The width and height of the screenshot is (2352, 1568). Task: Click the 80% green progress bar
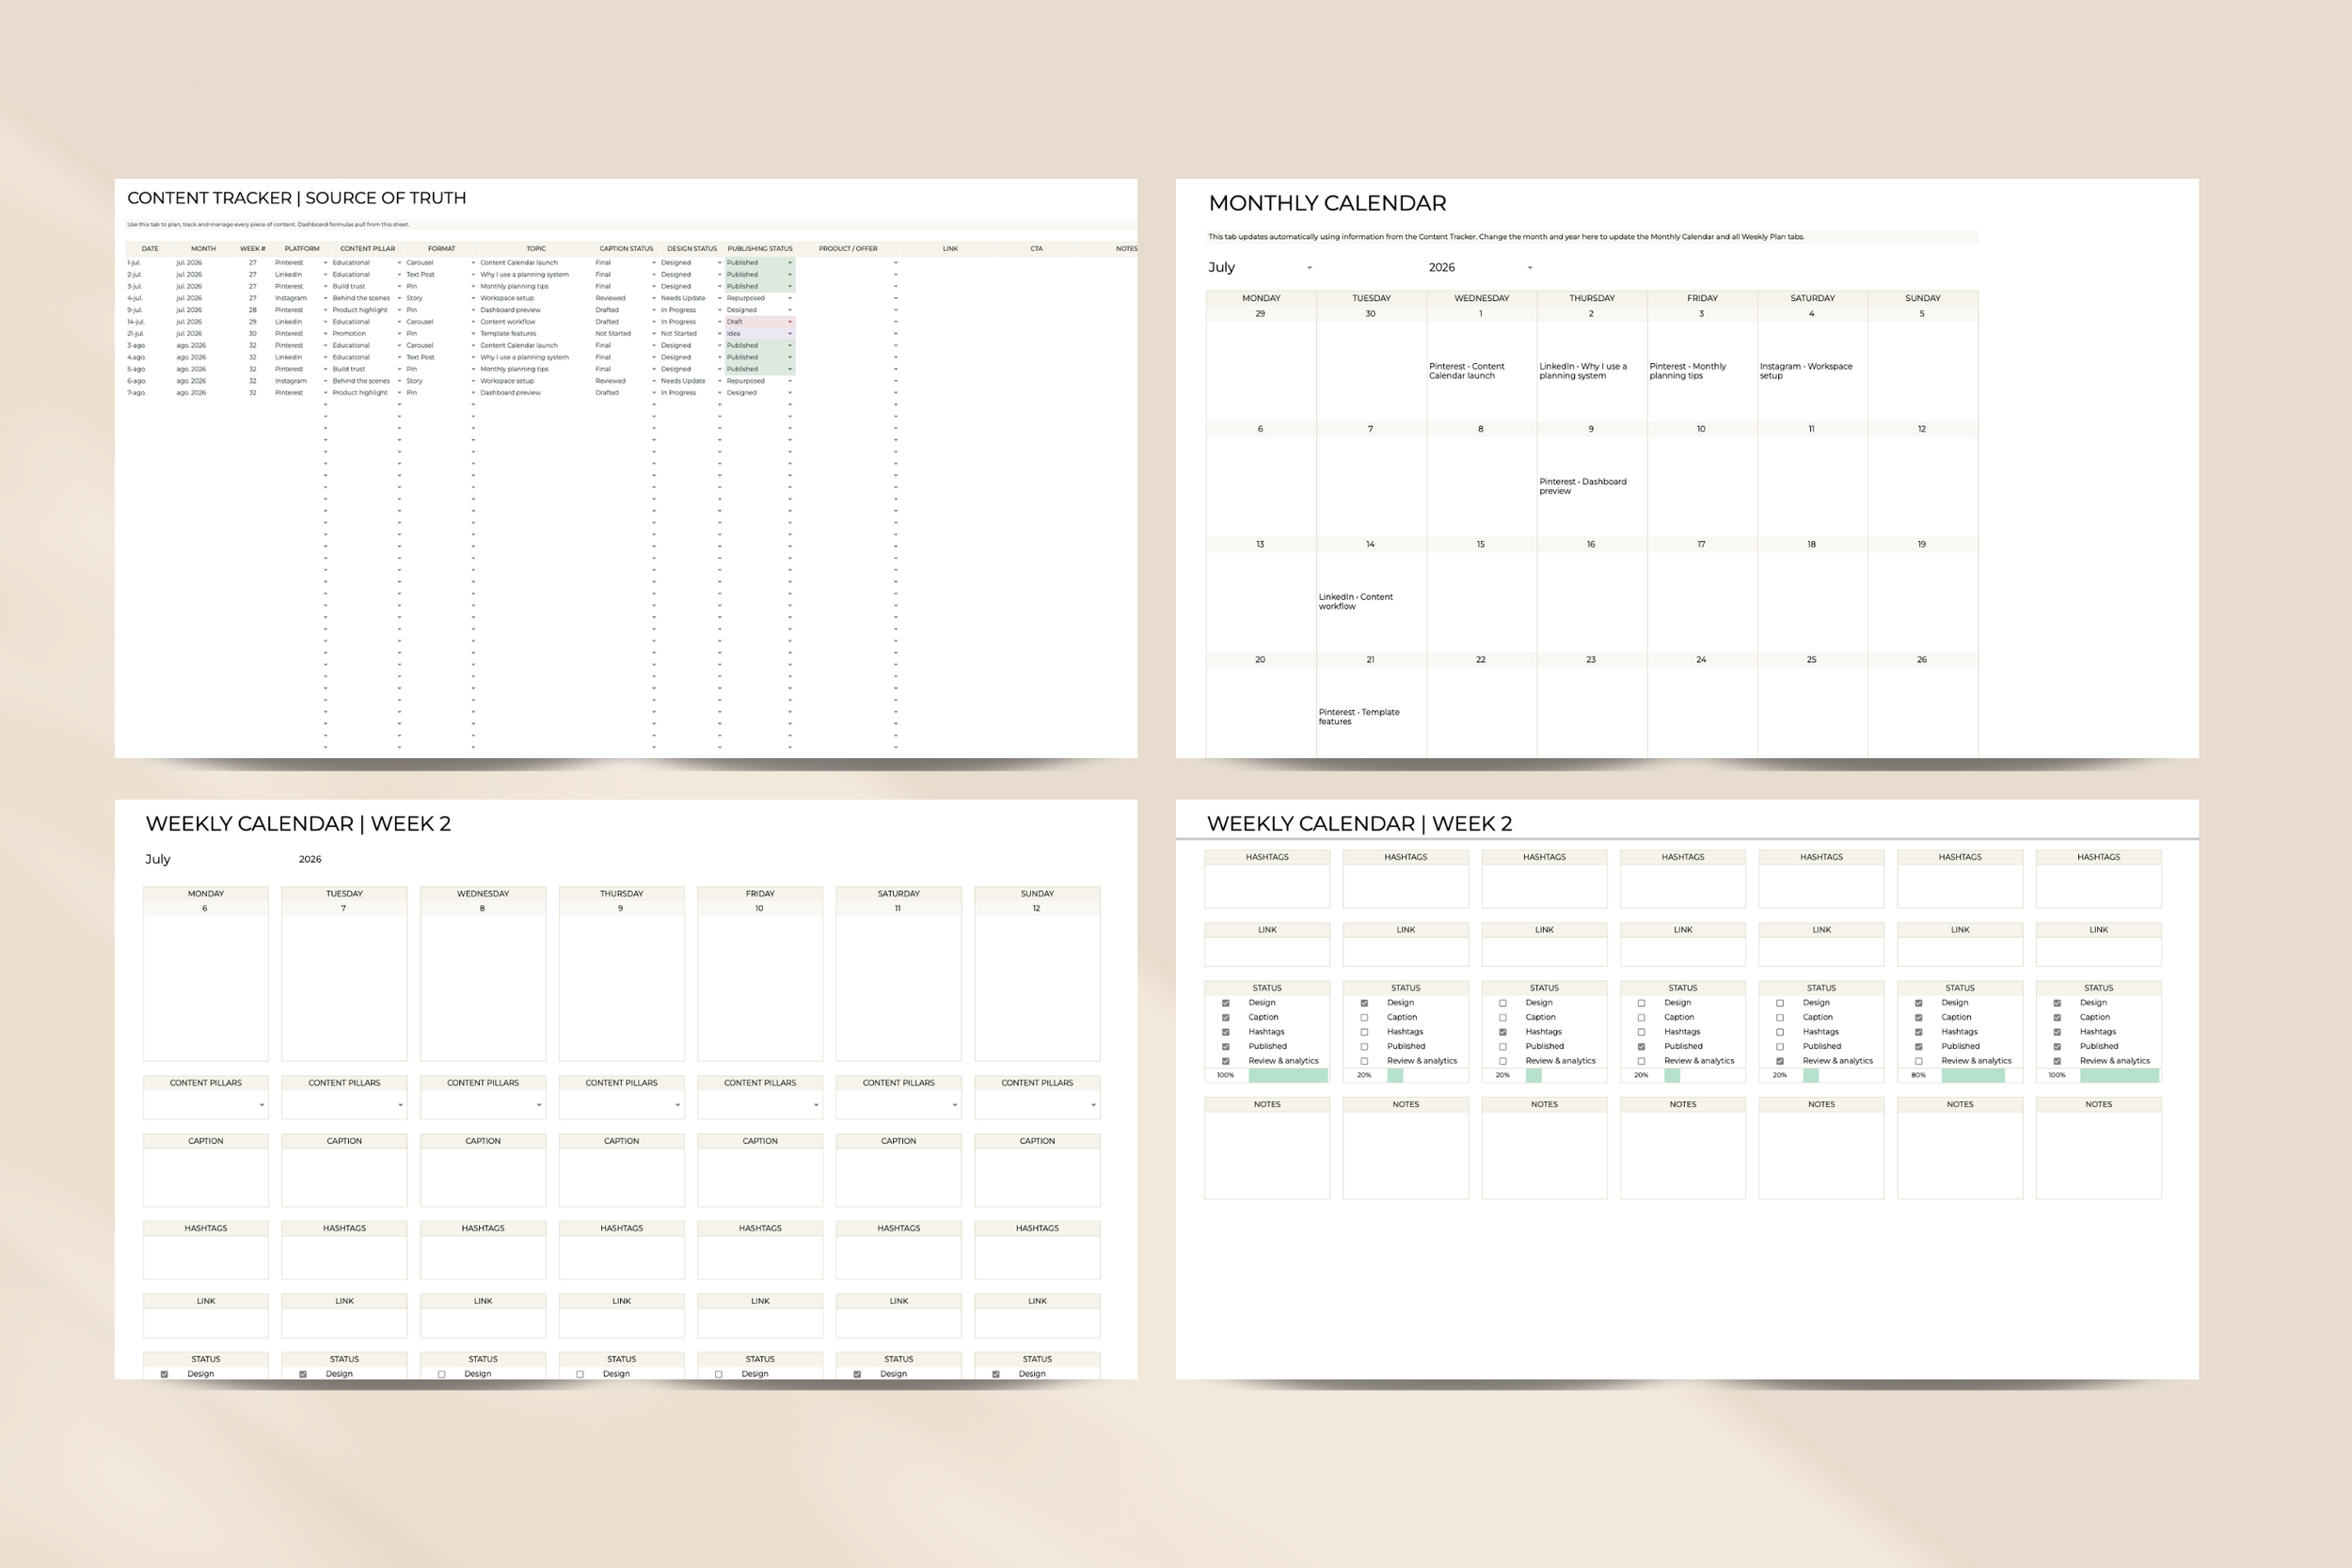coord(1972,1076)
